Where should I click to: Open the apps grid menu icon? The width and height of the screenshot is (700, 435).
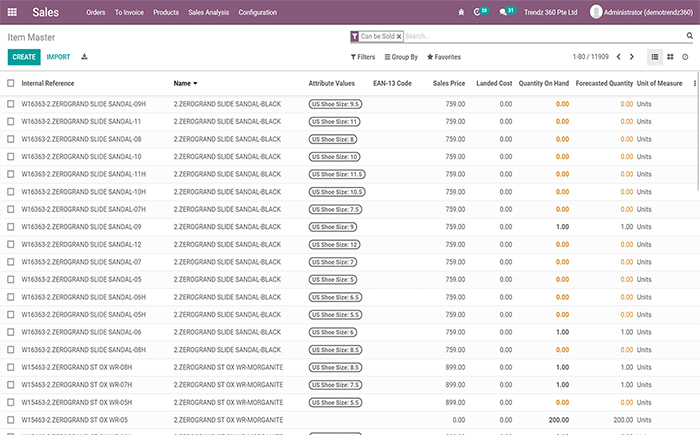point(12,12)
